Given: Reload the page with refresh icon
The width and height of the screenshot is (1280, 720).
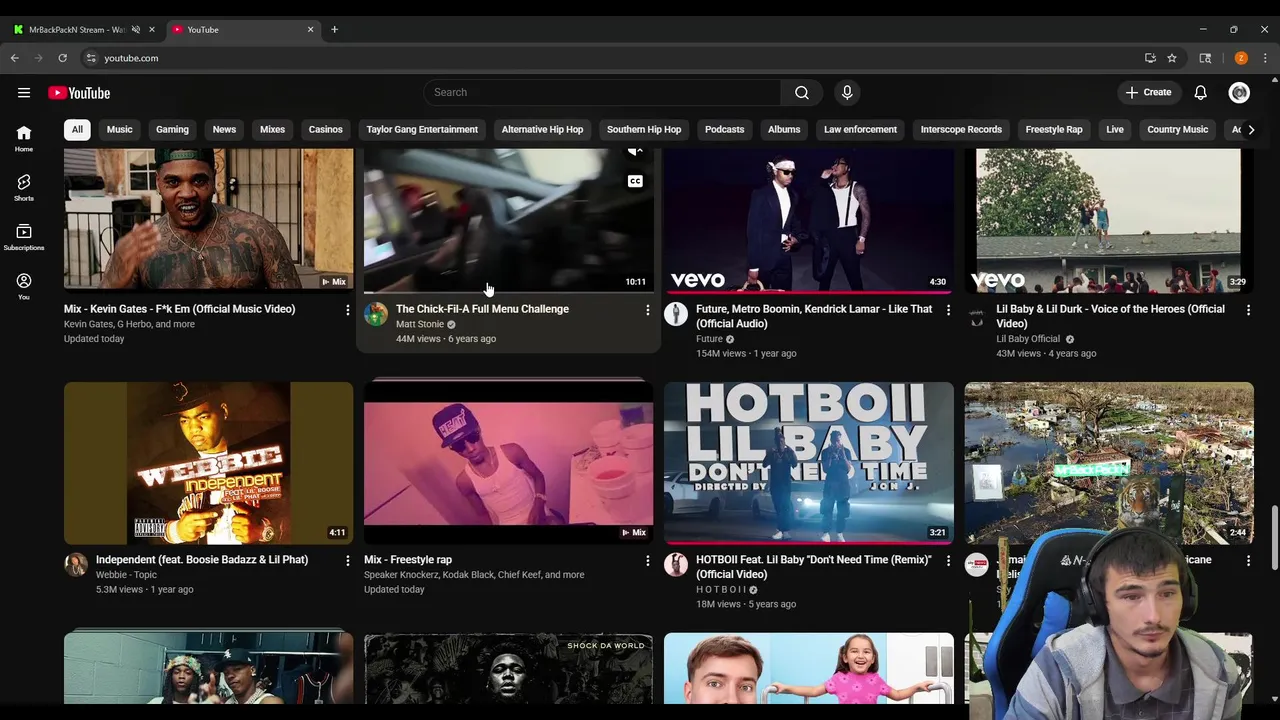Looking at the screenshot, I should pos(62,58).
